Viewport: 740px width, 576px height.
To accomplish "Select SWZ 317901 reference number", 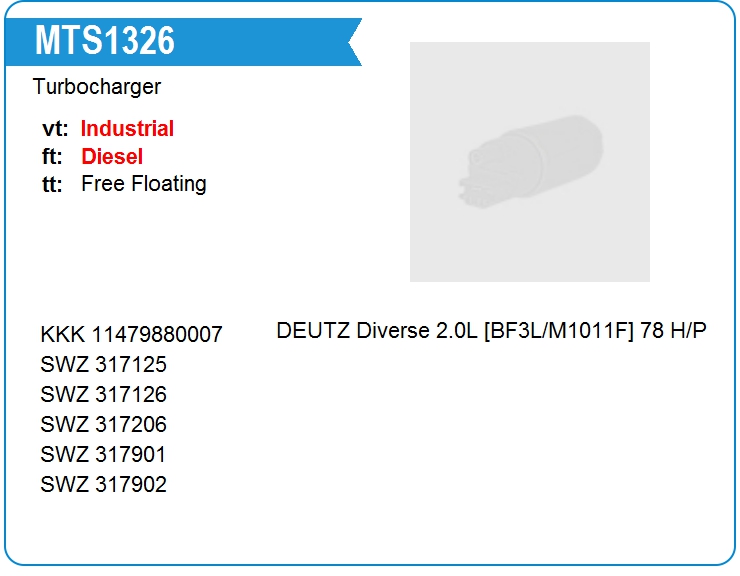I will pos(103,455).
